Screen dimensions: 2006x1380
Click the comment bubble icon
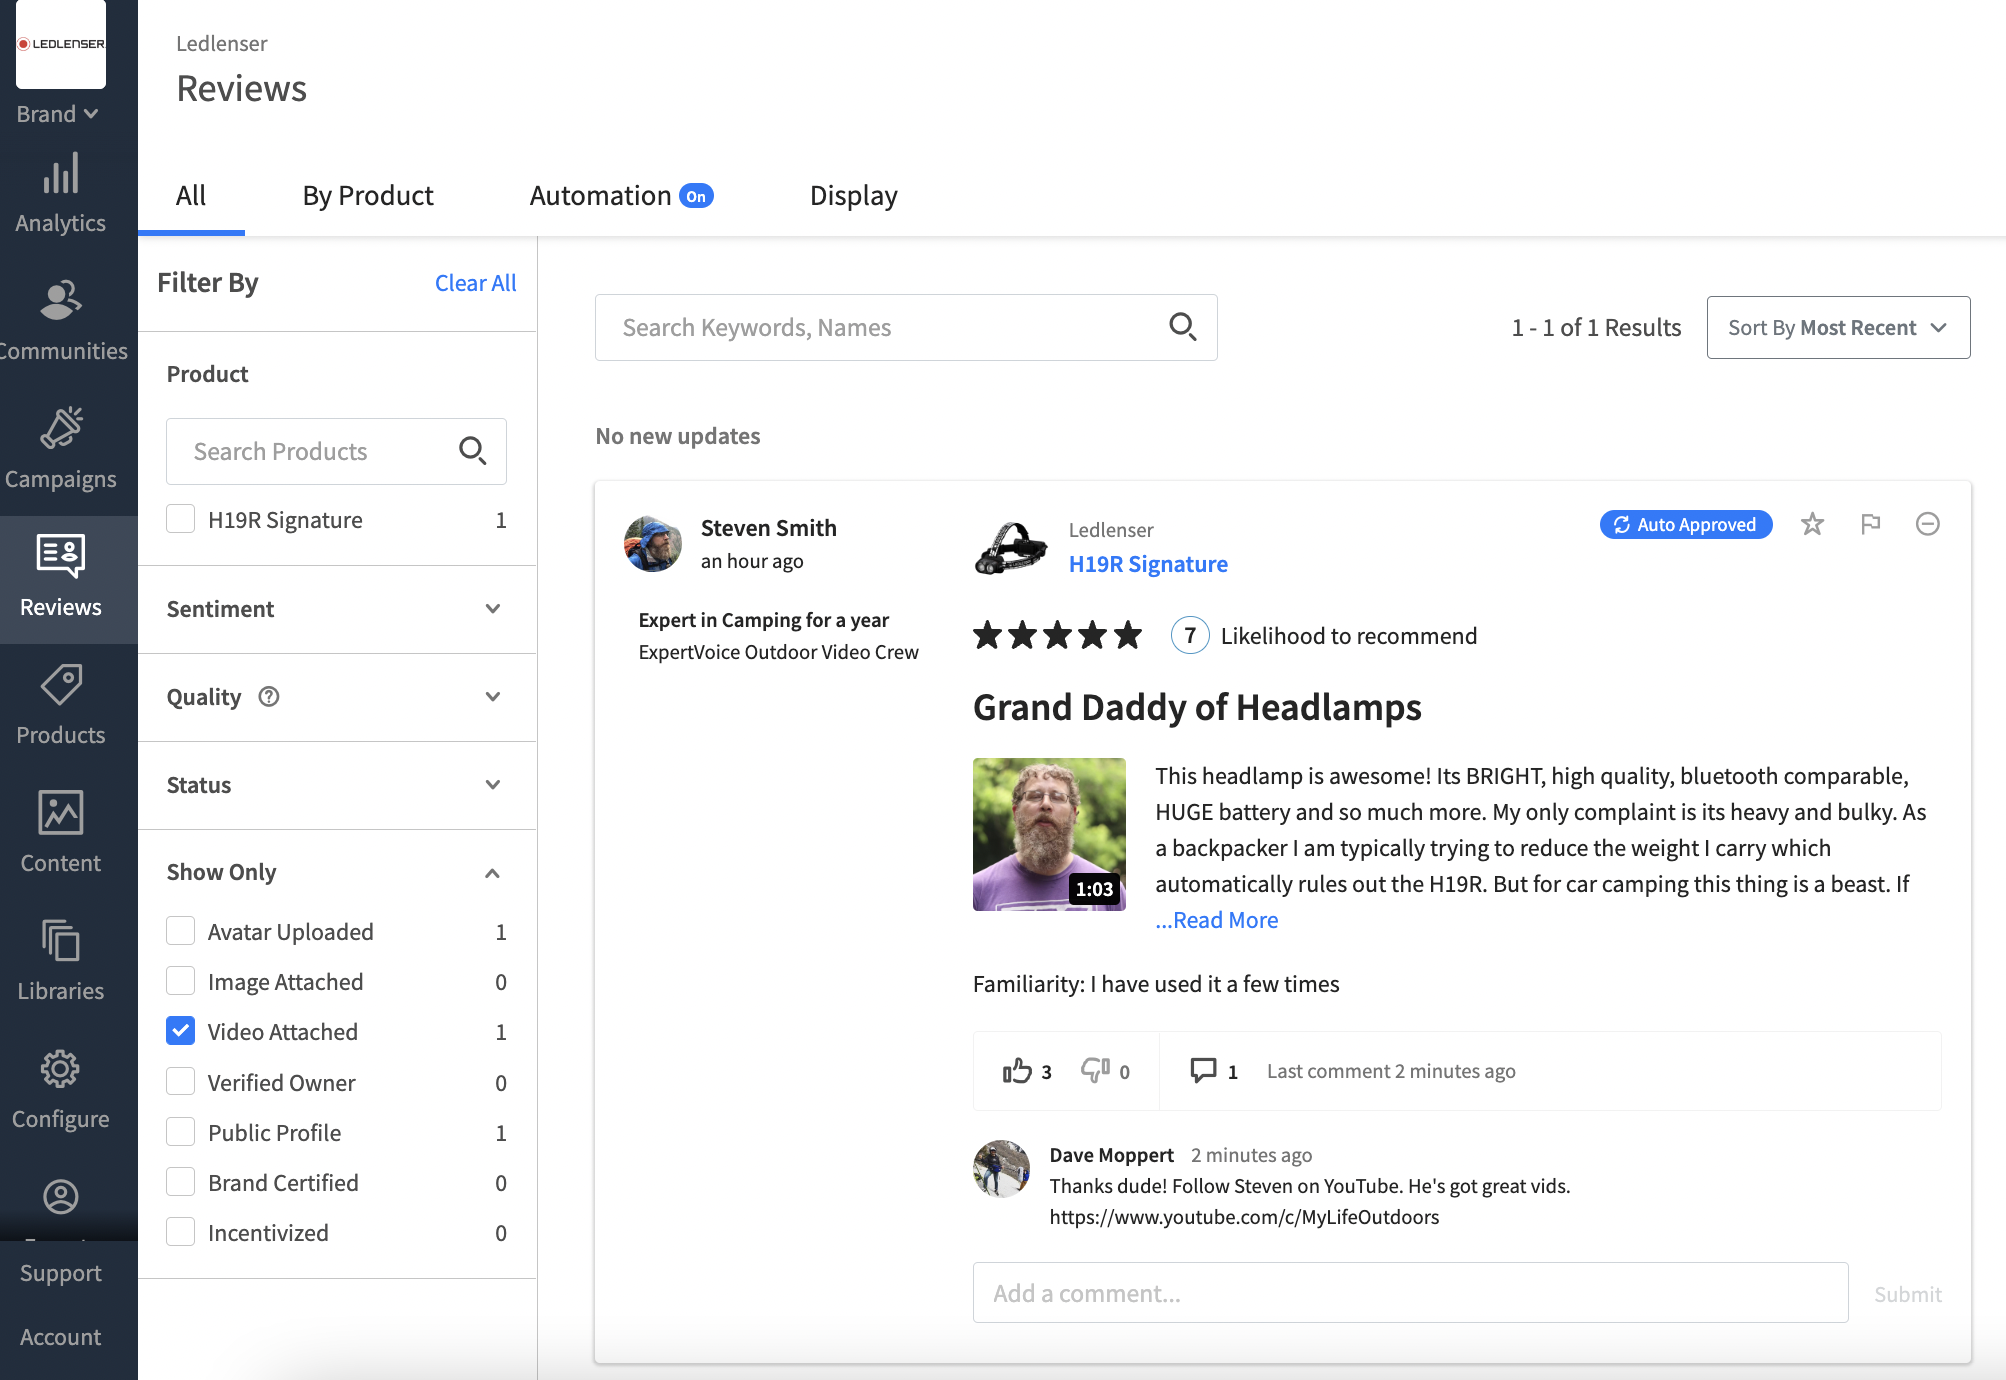1203,1071
